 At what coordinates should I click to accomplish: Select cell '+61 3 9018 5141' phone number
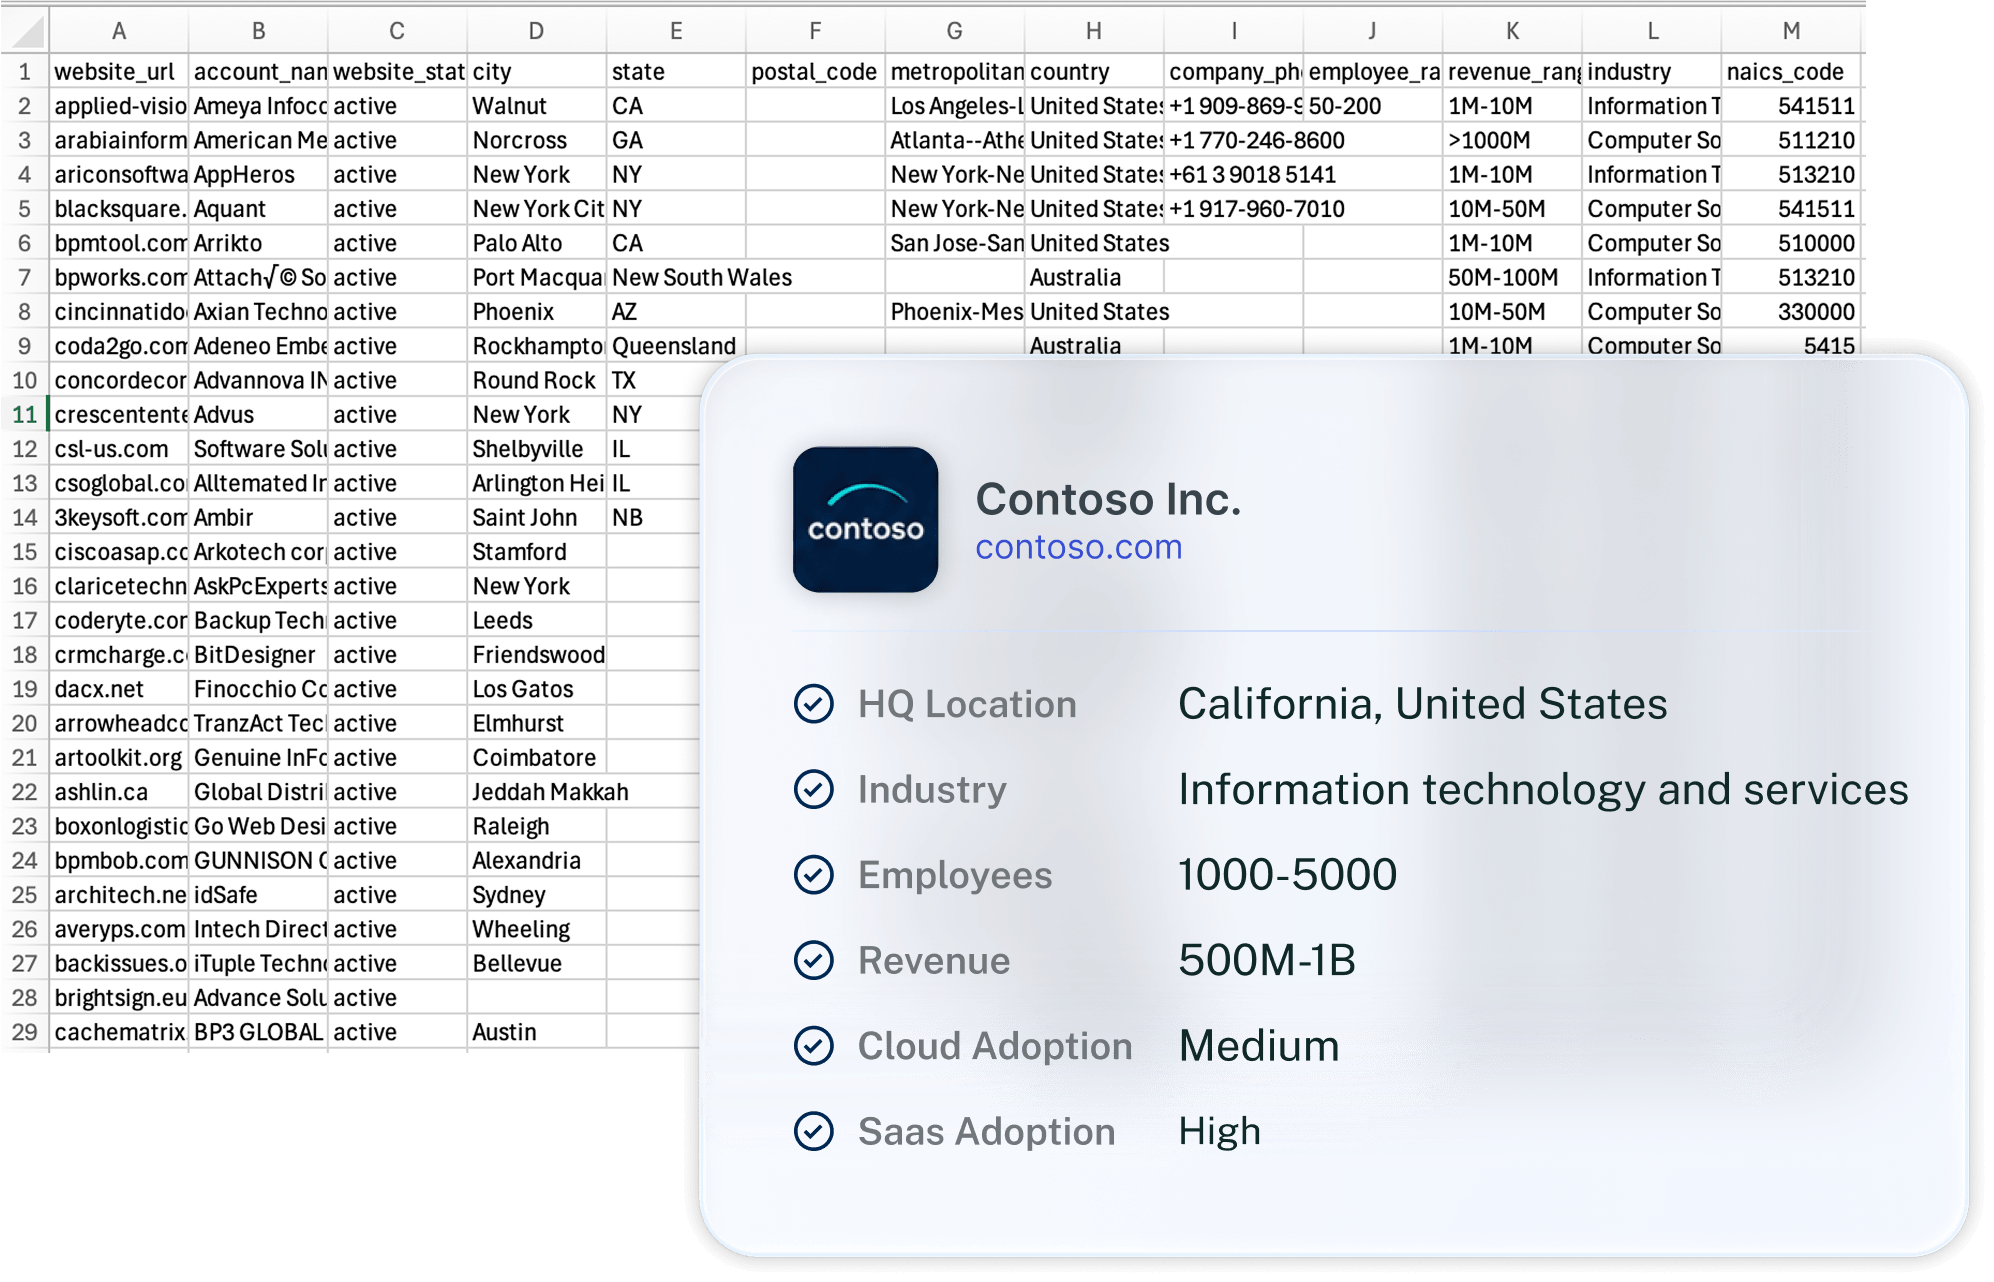pos(1253,175)
